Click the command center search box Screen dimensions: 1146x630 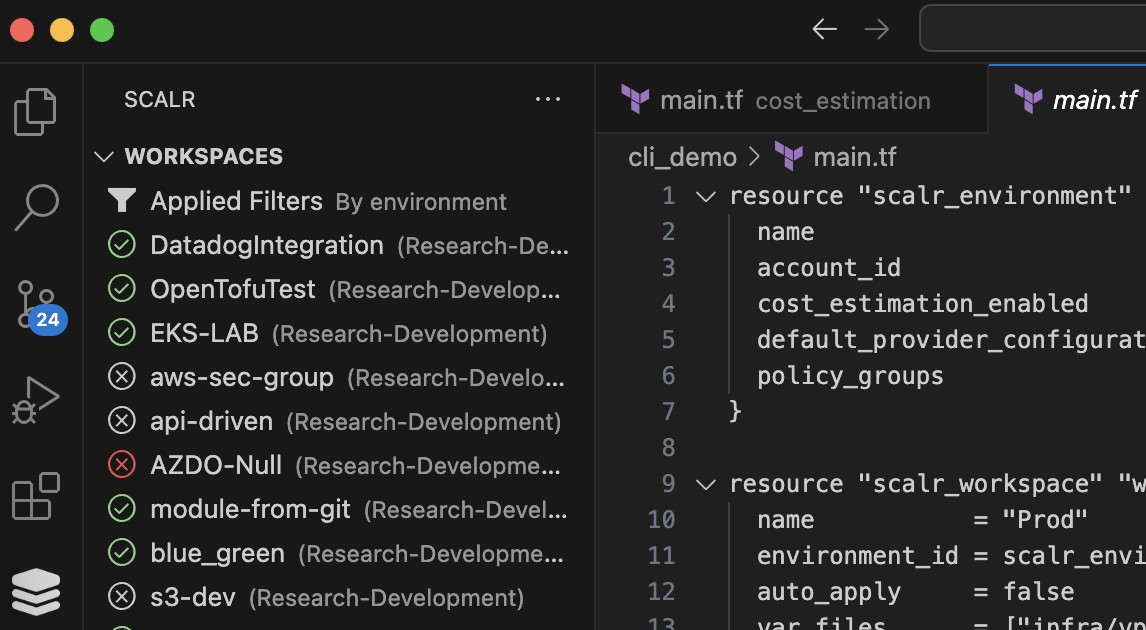click(1033, 29)
